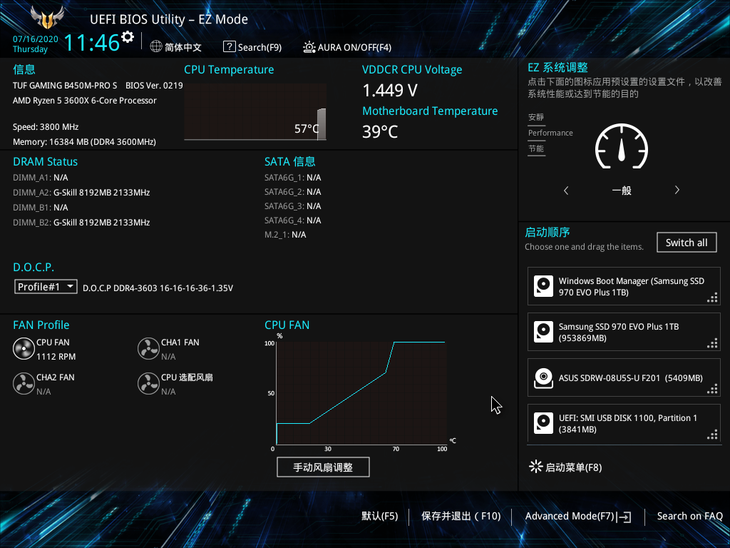Select UEFI: SMI USB DISK boot entry
This screenshot has width=730, height=548.
(624, 423)
